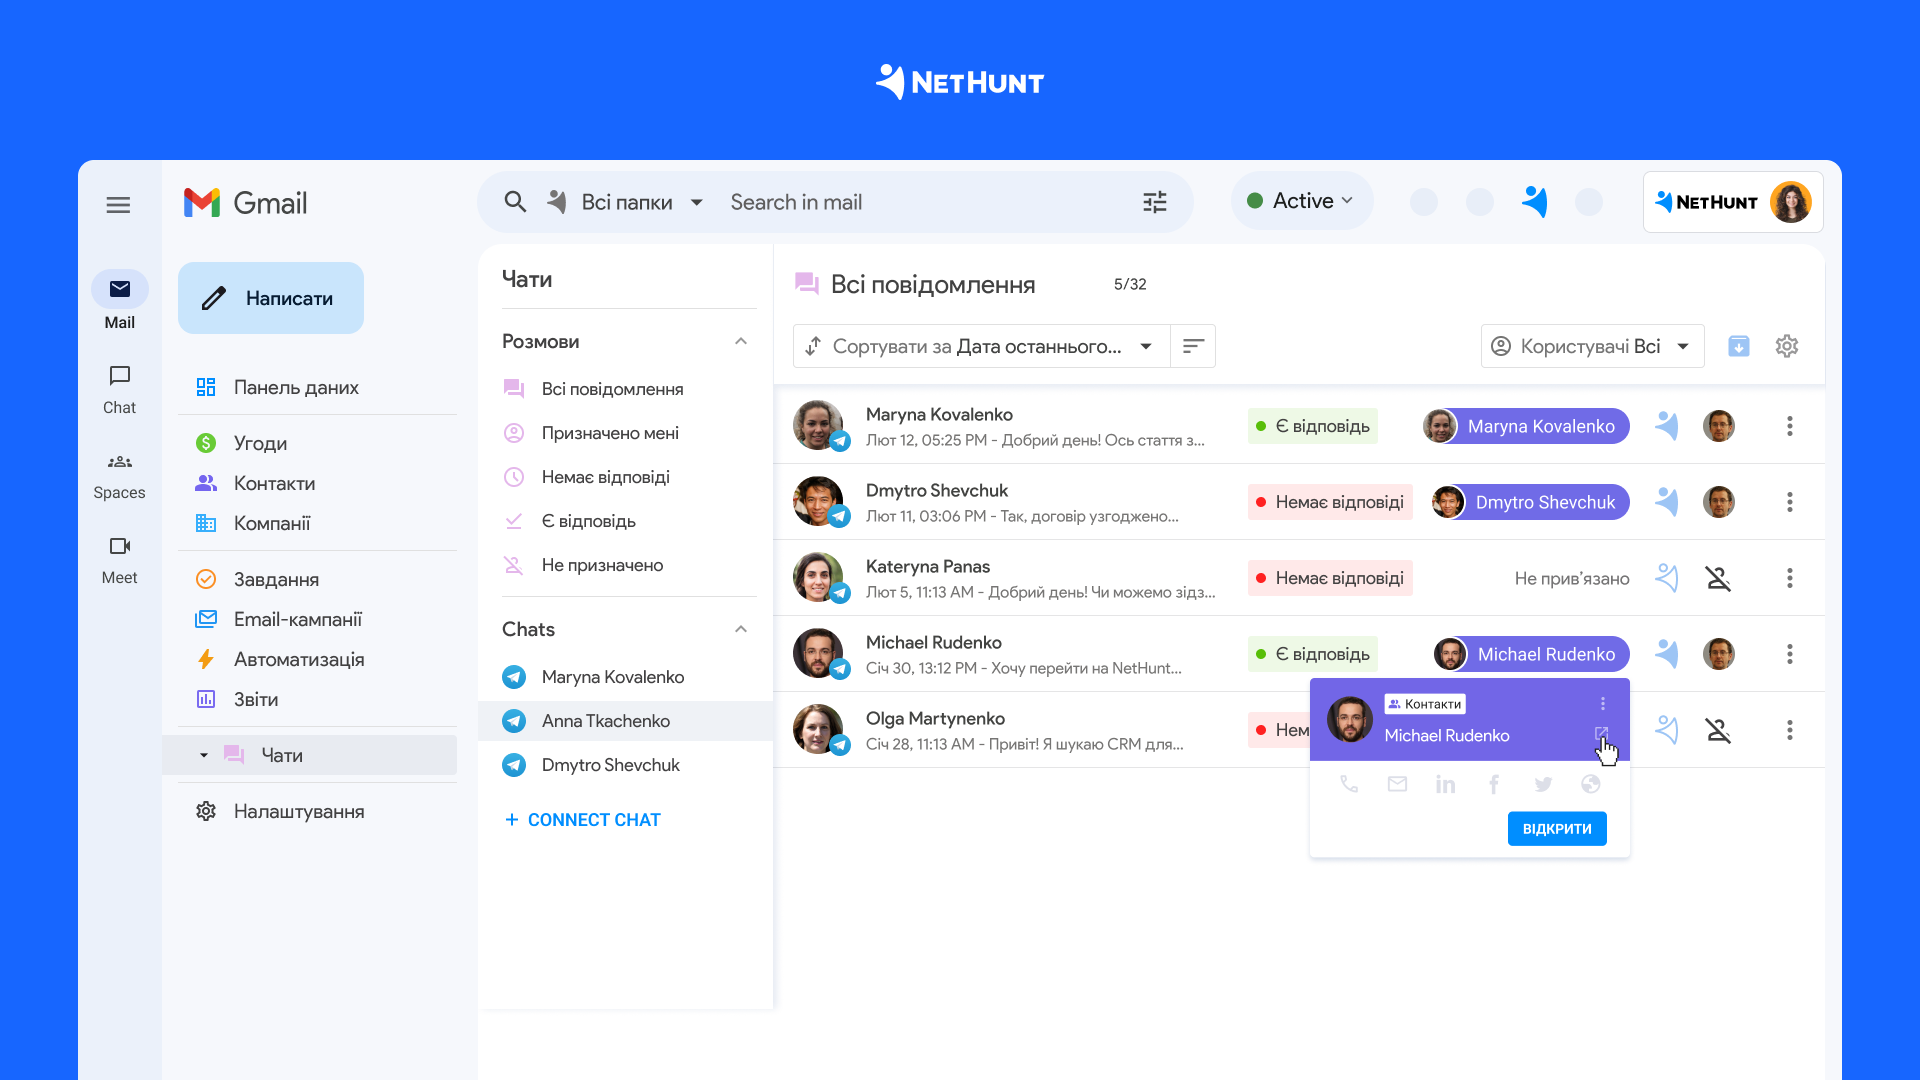Click edit icon on Michael Rudenko popup card
This screenshot has height=1080, width=1920.
coord(1601,734)
